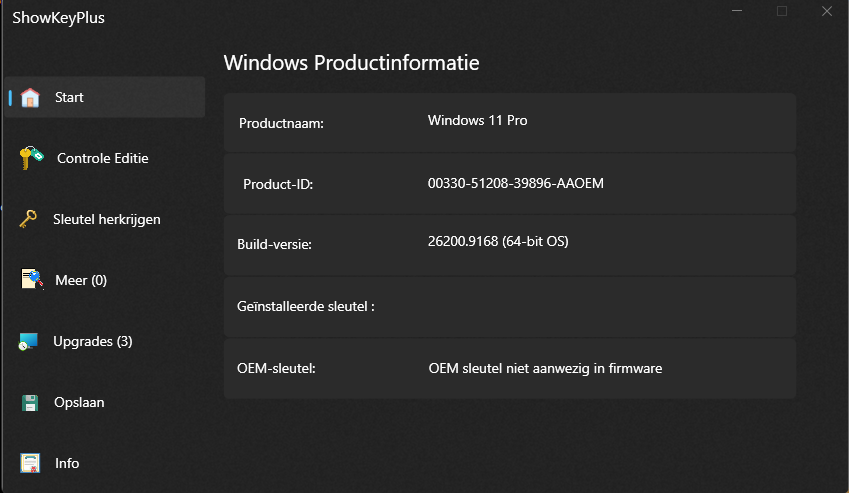
Task: Open the Info page label
Action: coord(67,463)
